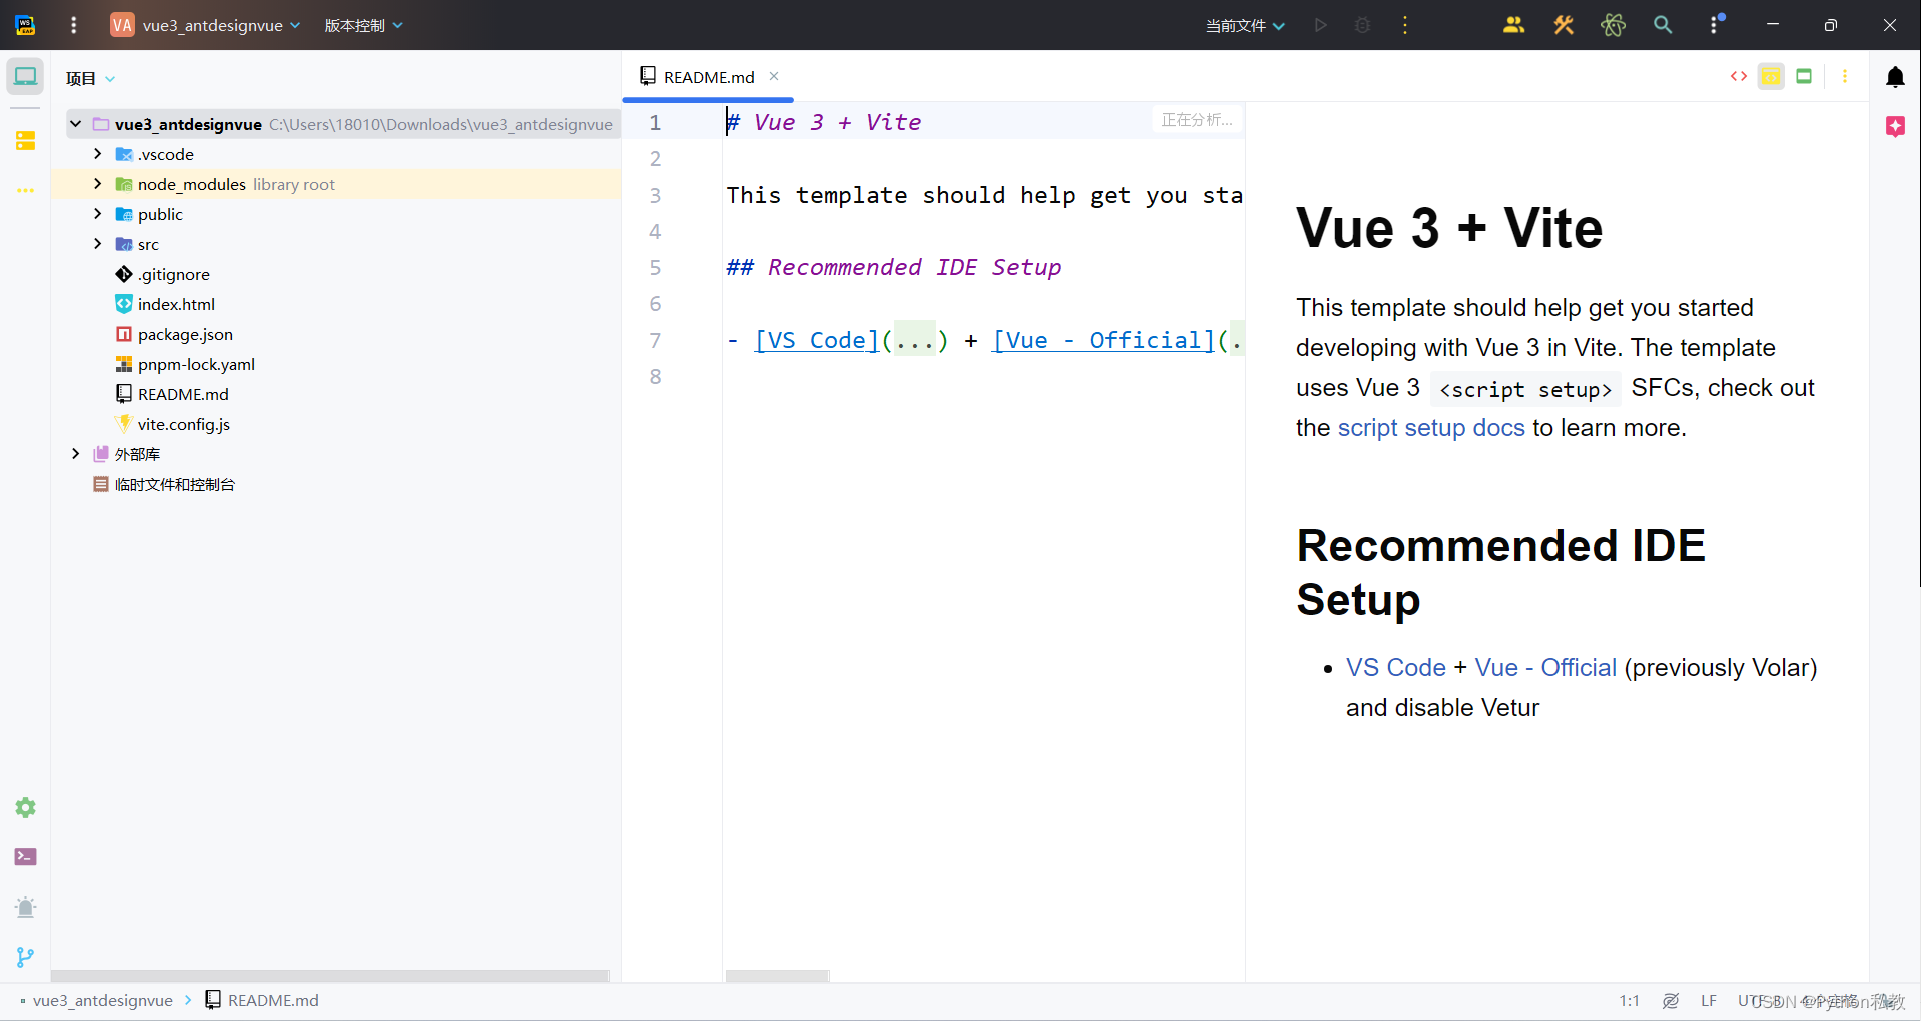This screenshot has width=1921, height=1021.
Task: Open the Problems tool window icon
Action: tap(25, 907)
